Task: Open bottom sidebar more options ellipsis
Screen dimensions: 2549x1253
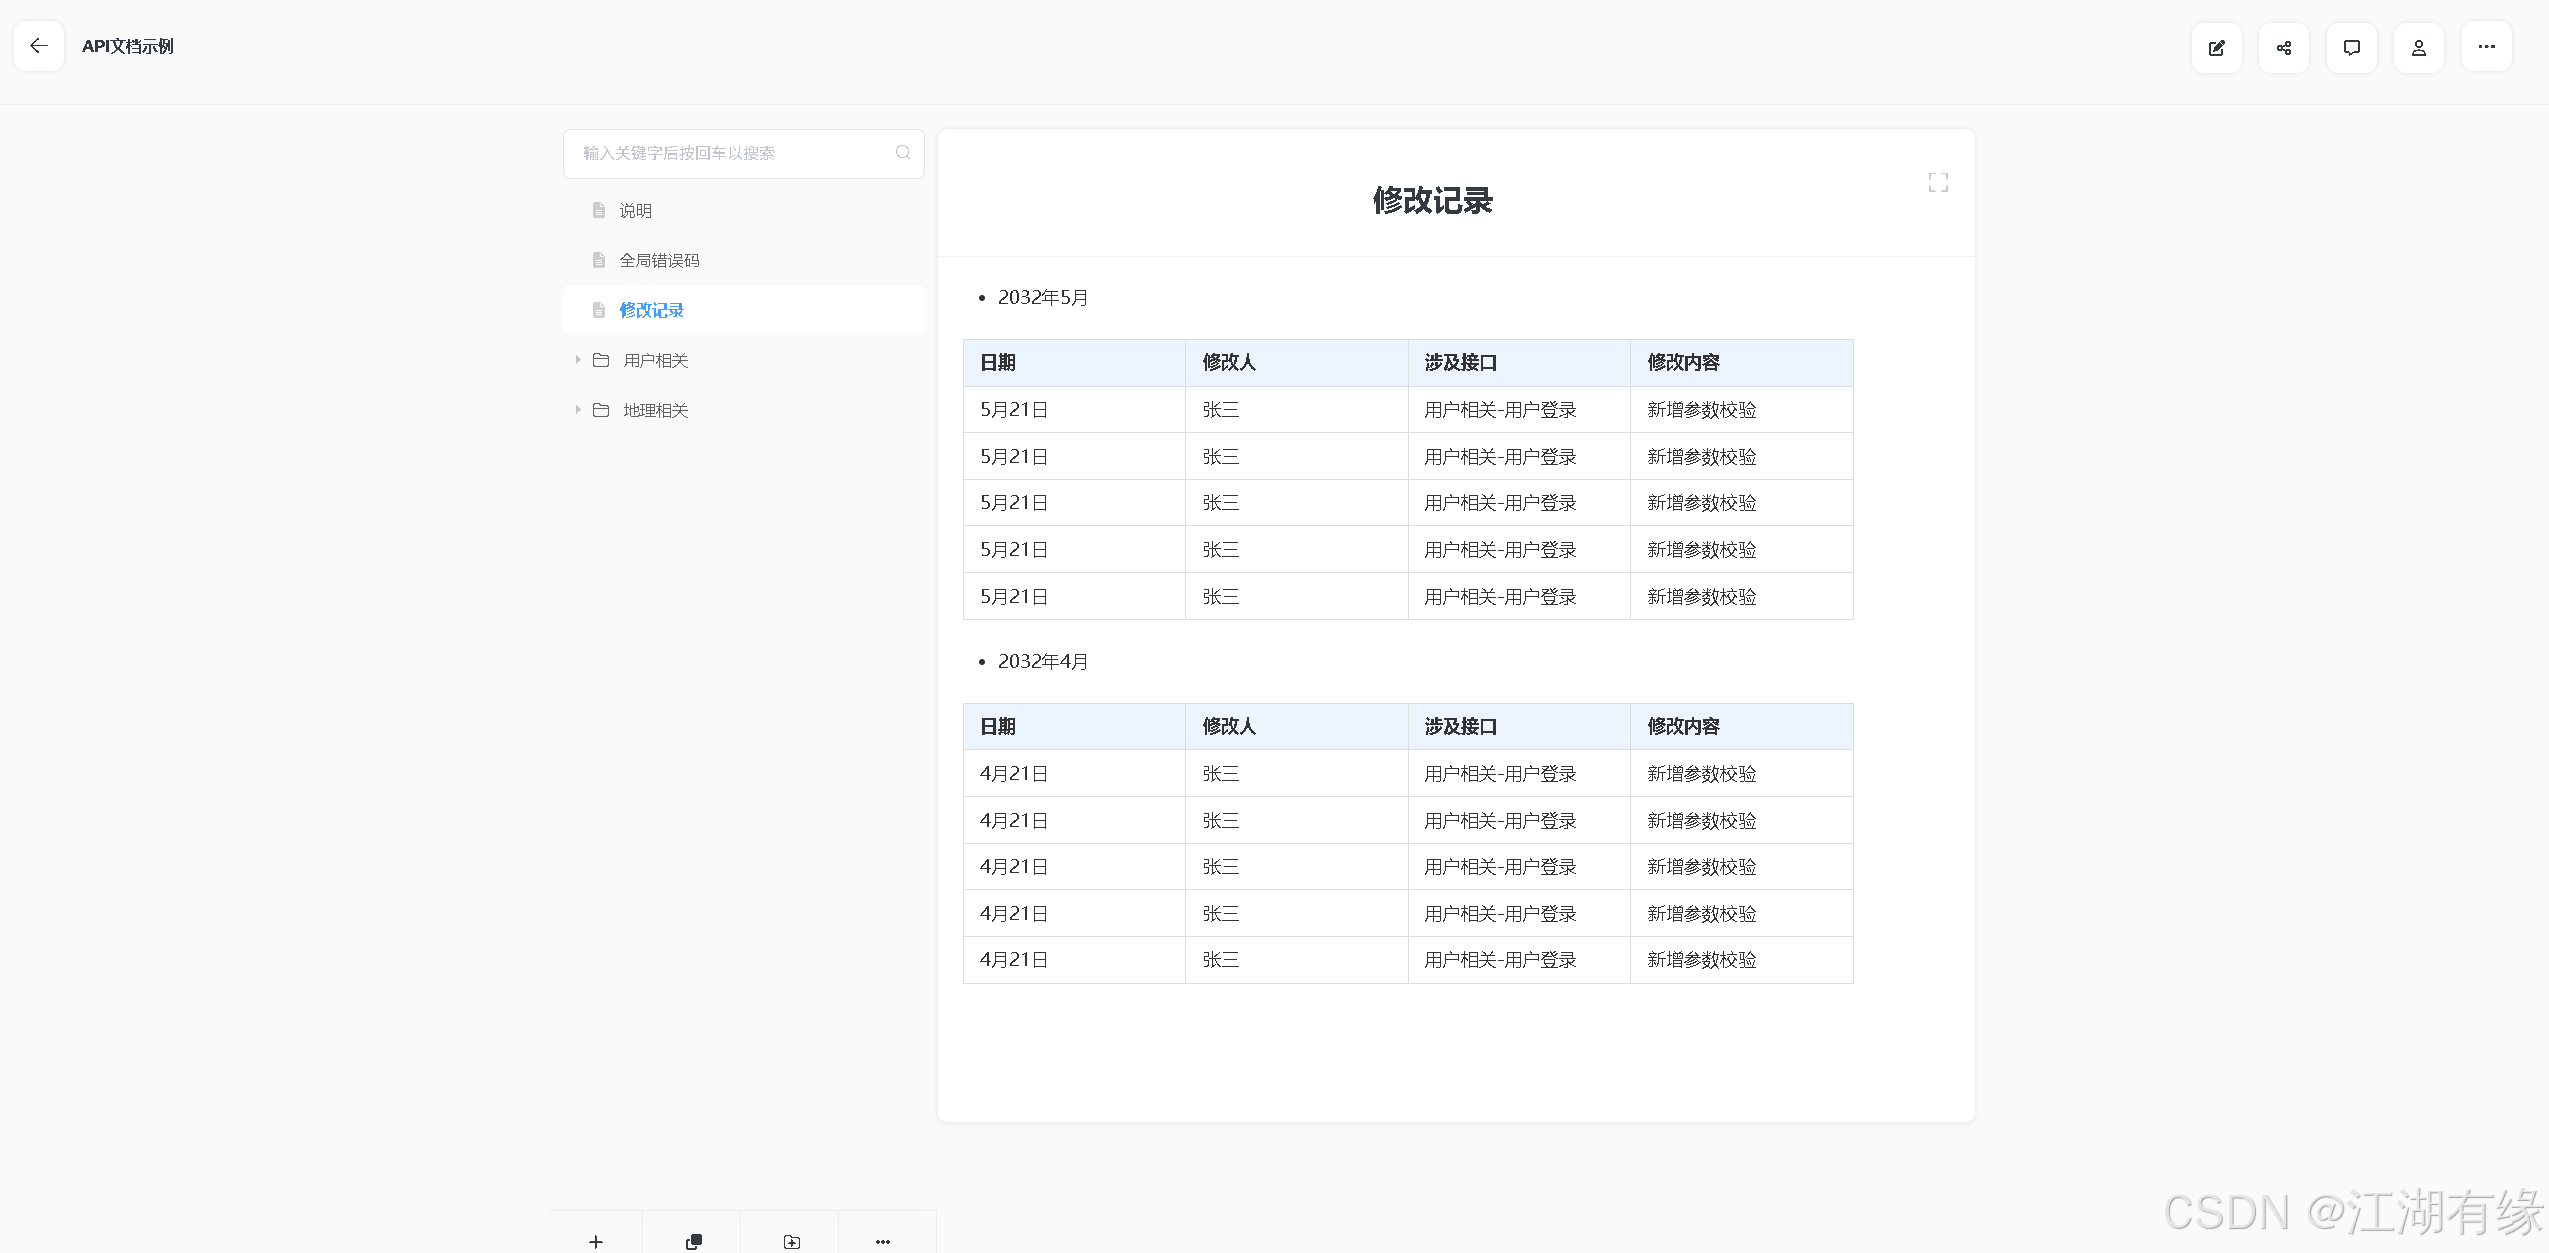Action: (x=882, y=1241)
